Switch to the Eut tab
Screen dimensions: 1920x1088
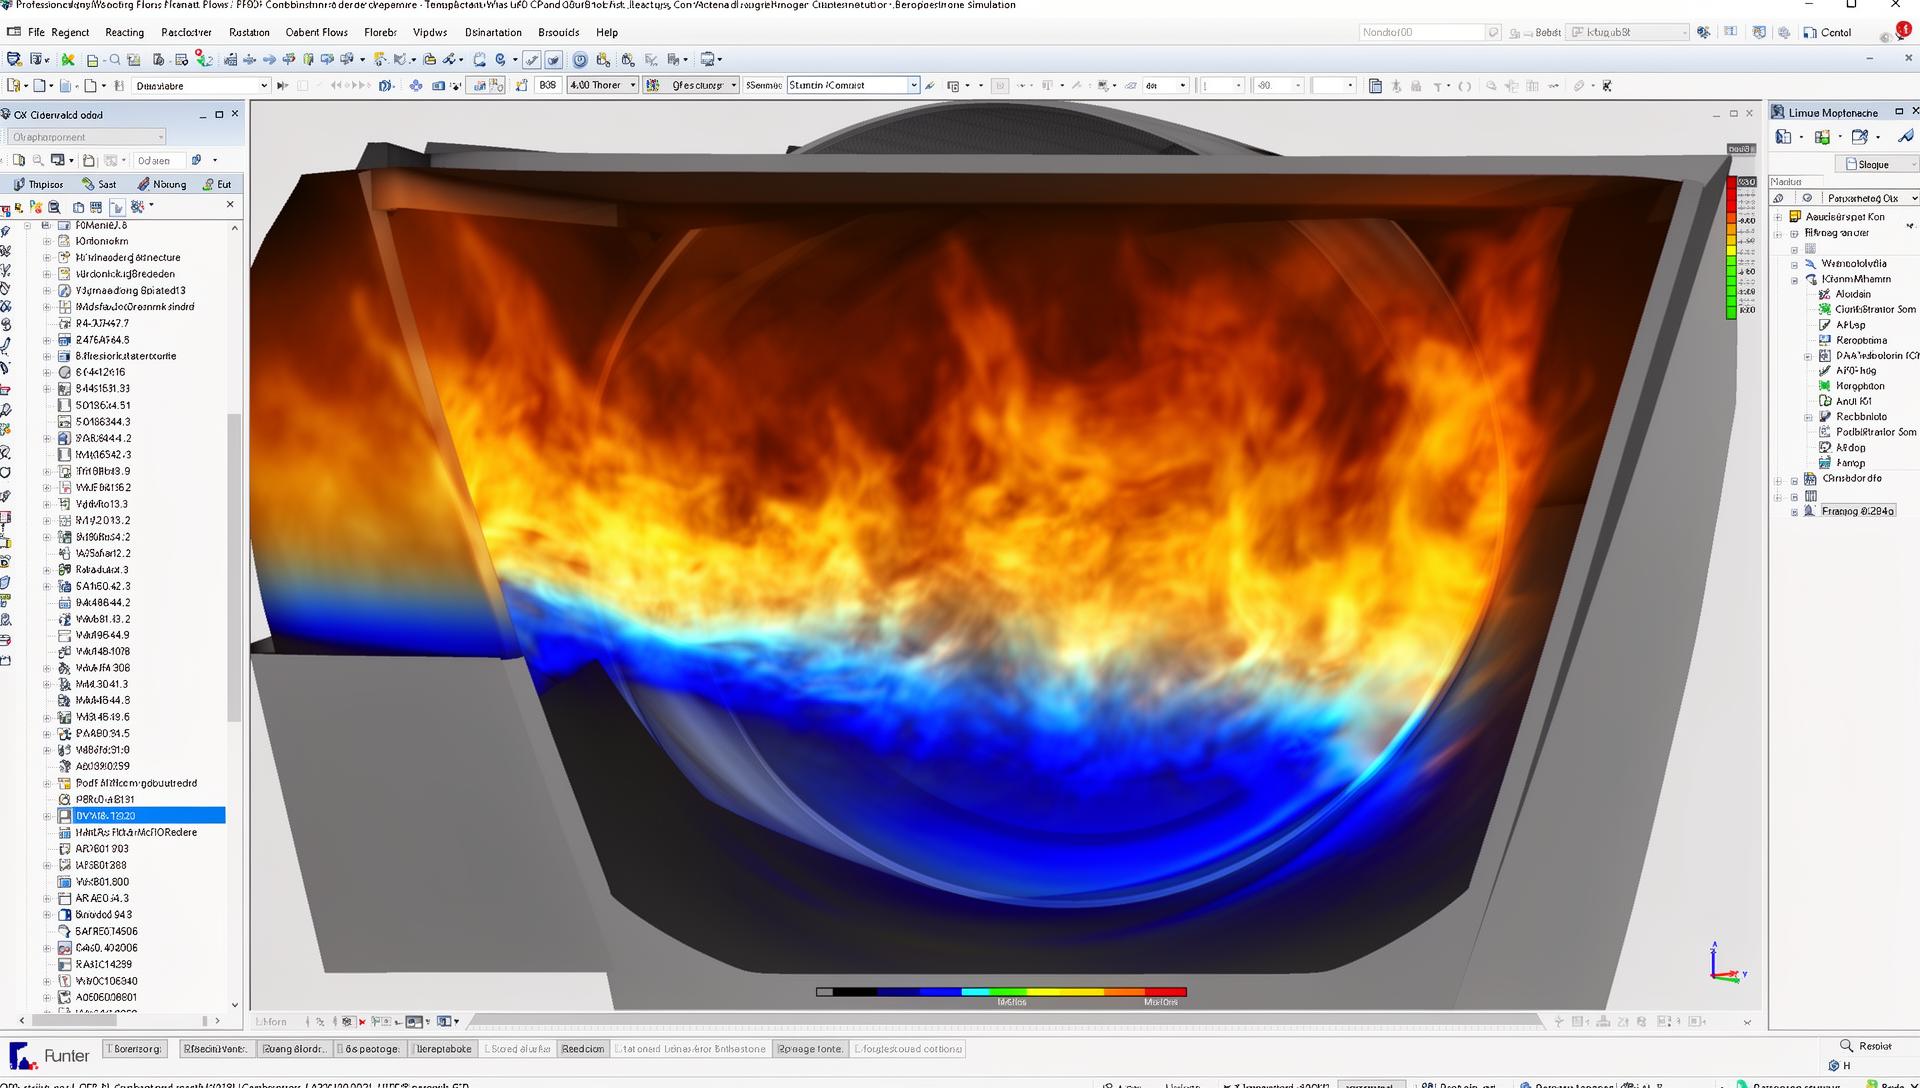pos(217,184)
